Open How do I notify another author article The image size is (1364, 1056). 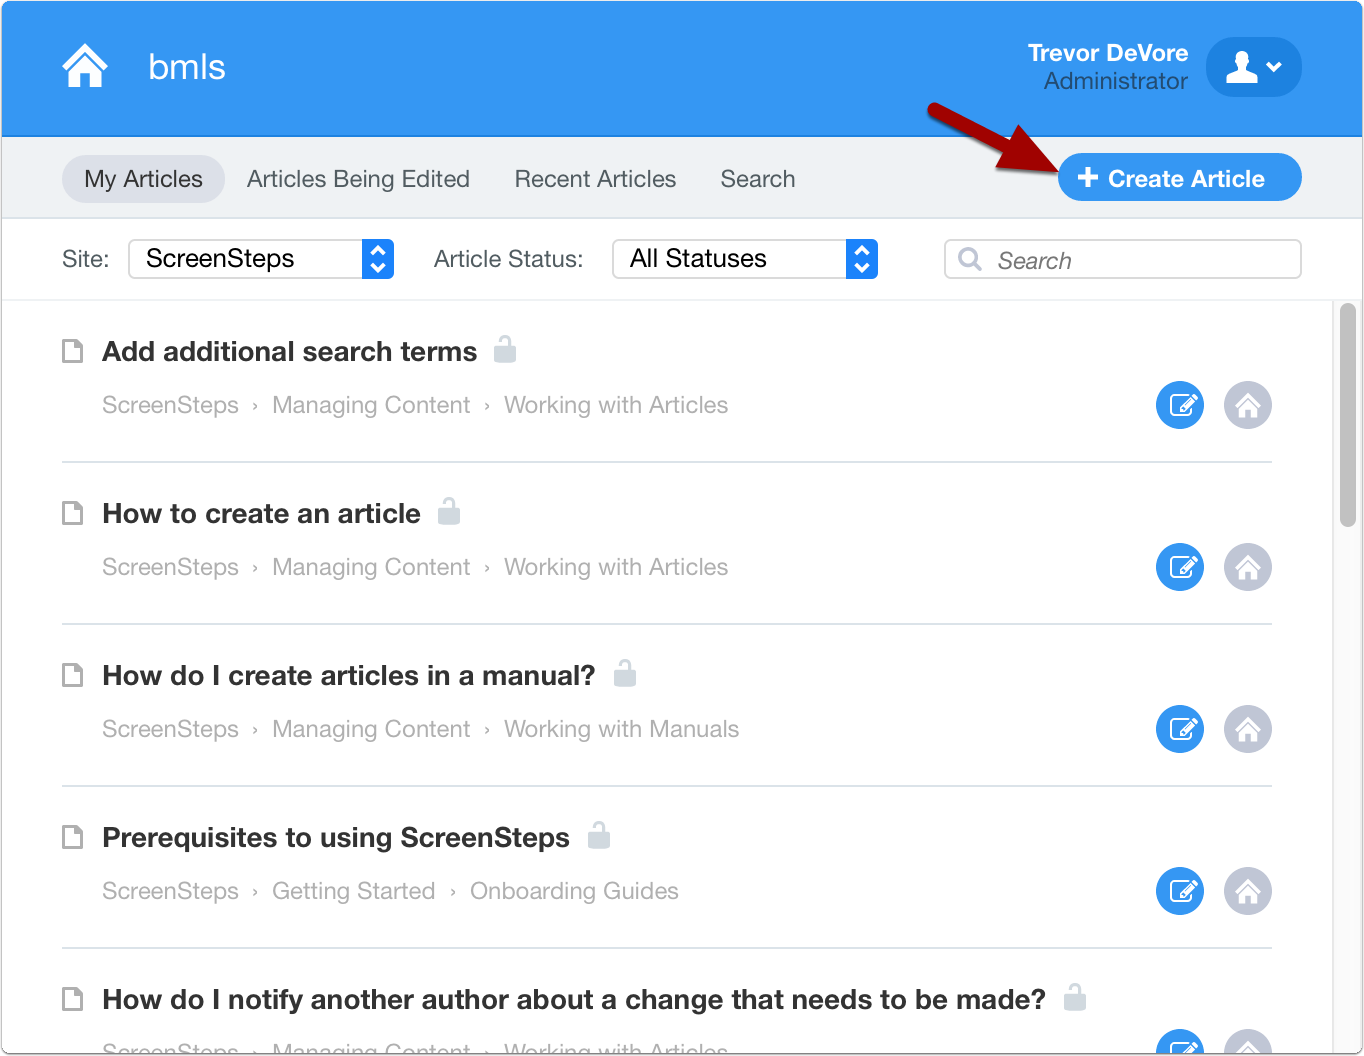[574, 1000]
